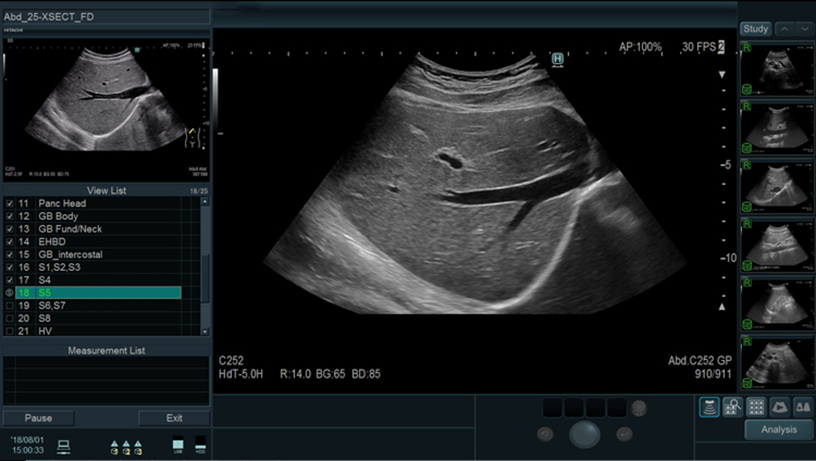
Task: Select the ultrasound probe icon
Action: [x=709, y=406]
